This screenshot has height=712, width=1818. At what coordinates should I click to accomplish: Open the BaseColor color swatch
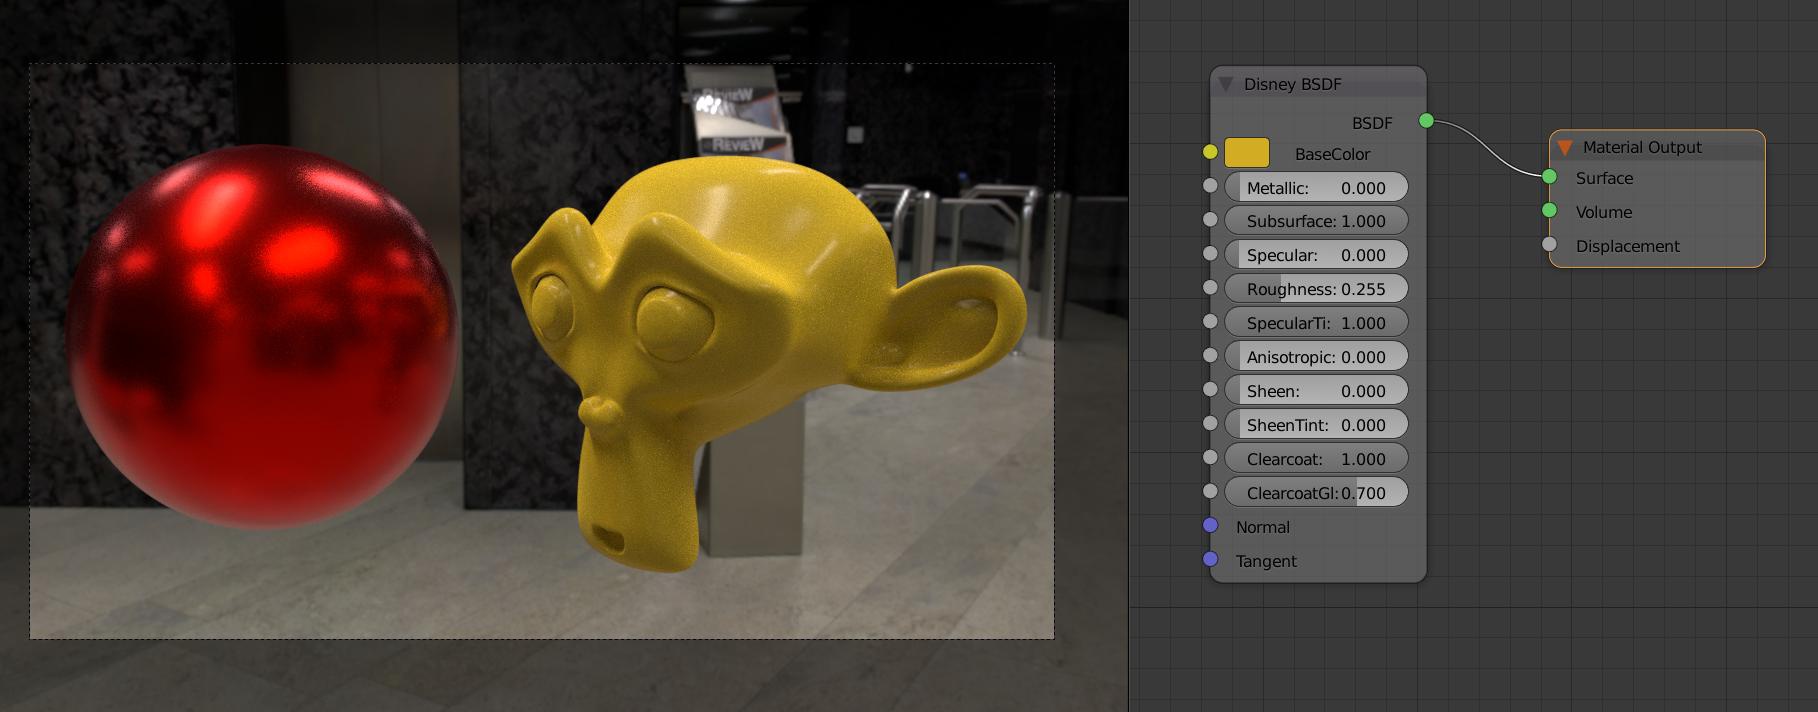[x=1247, y=153]
